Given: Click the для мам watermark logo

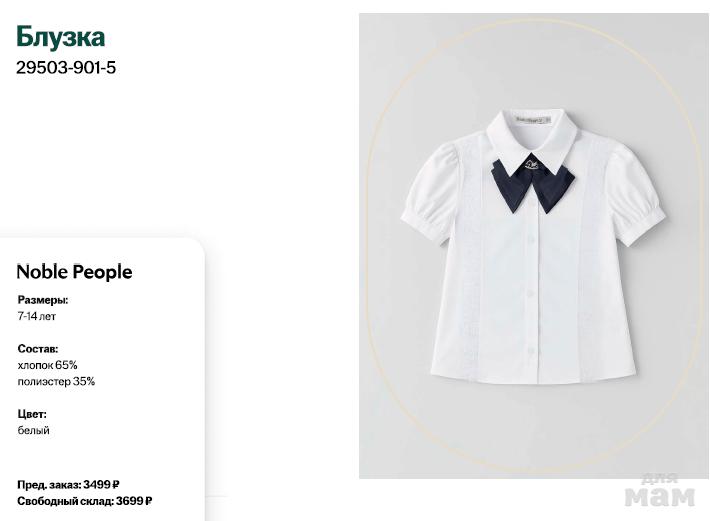Looking at the screenshot, I should [x=659, y=491].
